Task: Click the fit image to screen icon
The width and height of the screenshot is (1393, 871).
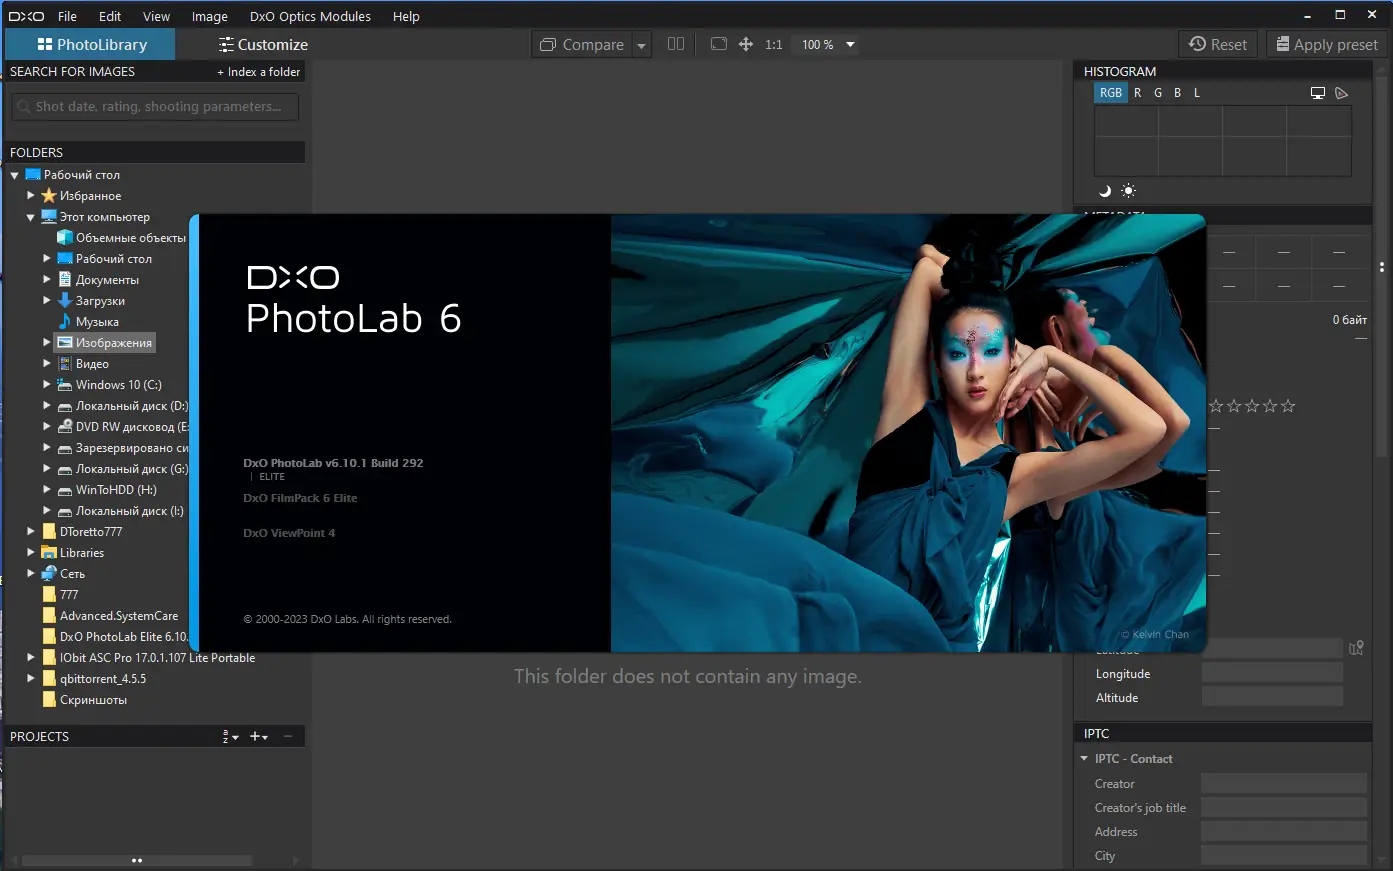Action: (719, 44)
